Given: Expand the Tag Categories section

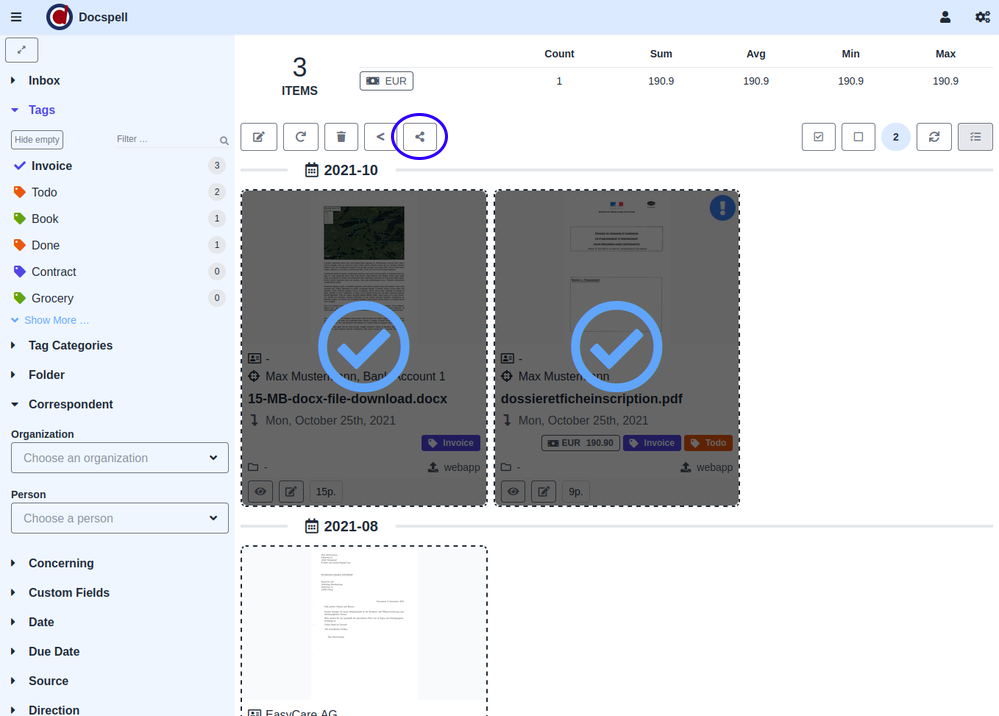Looking at the screenshot, I should coord(70,346).
